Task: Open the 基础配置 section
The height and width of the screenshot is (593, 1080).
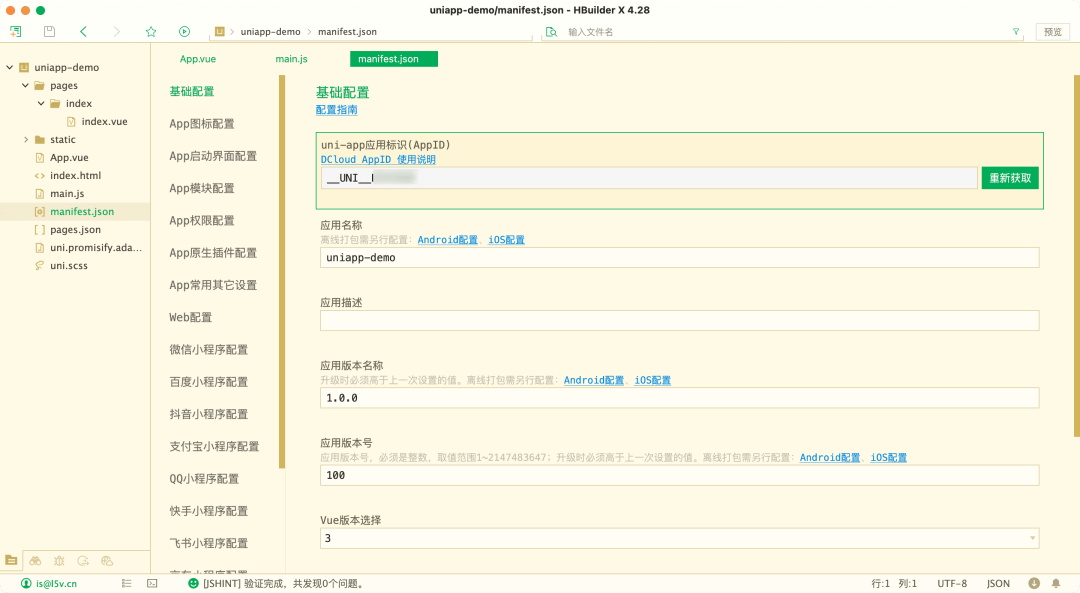Action: [x=191, y=92]
